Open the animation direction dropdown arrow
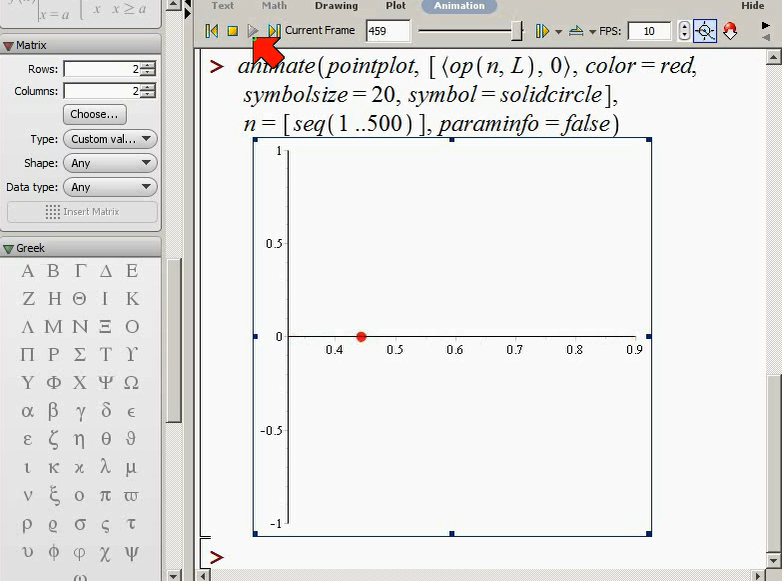 coord(559,32)
